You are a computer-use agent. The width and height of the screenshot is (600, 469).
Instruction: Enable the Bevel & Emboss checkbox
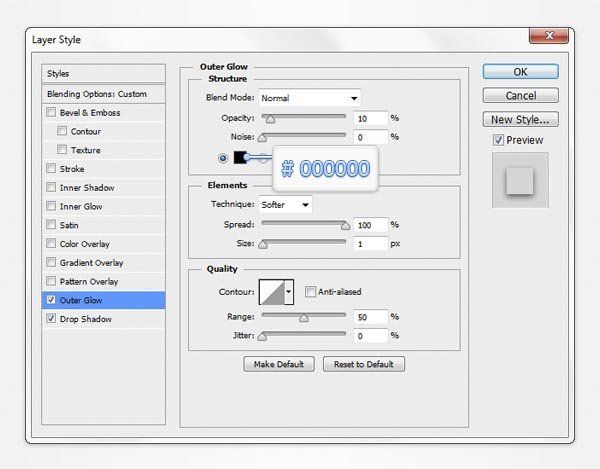pos(51,112)
